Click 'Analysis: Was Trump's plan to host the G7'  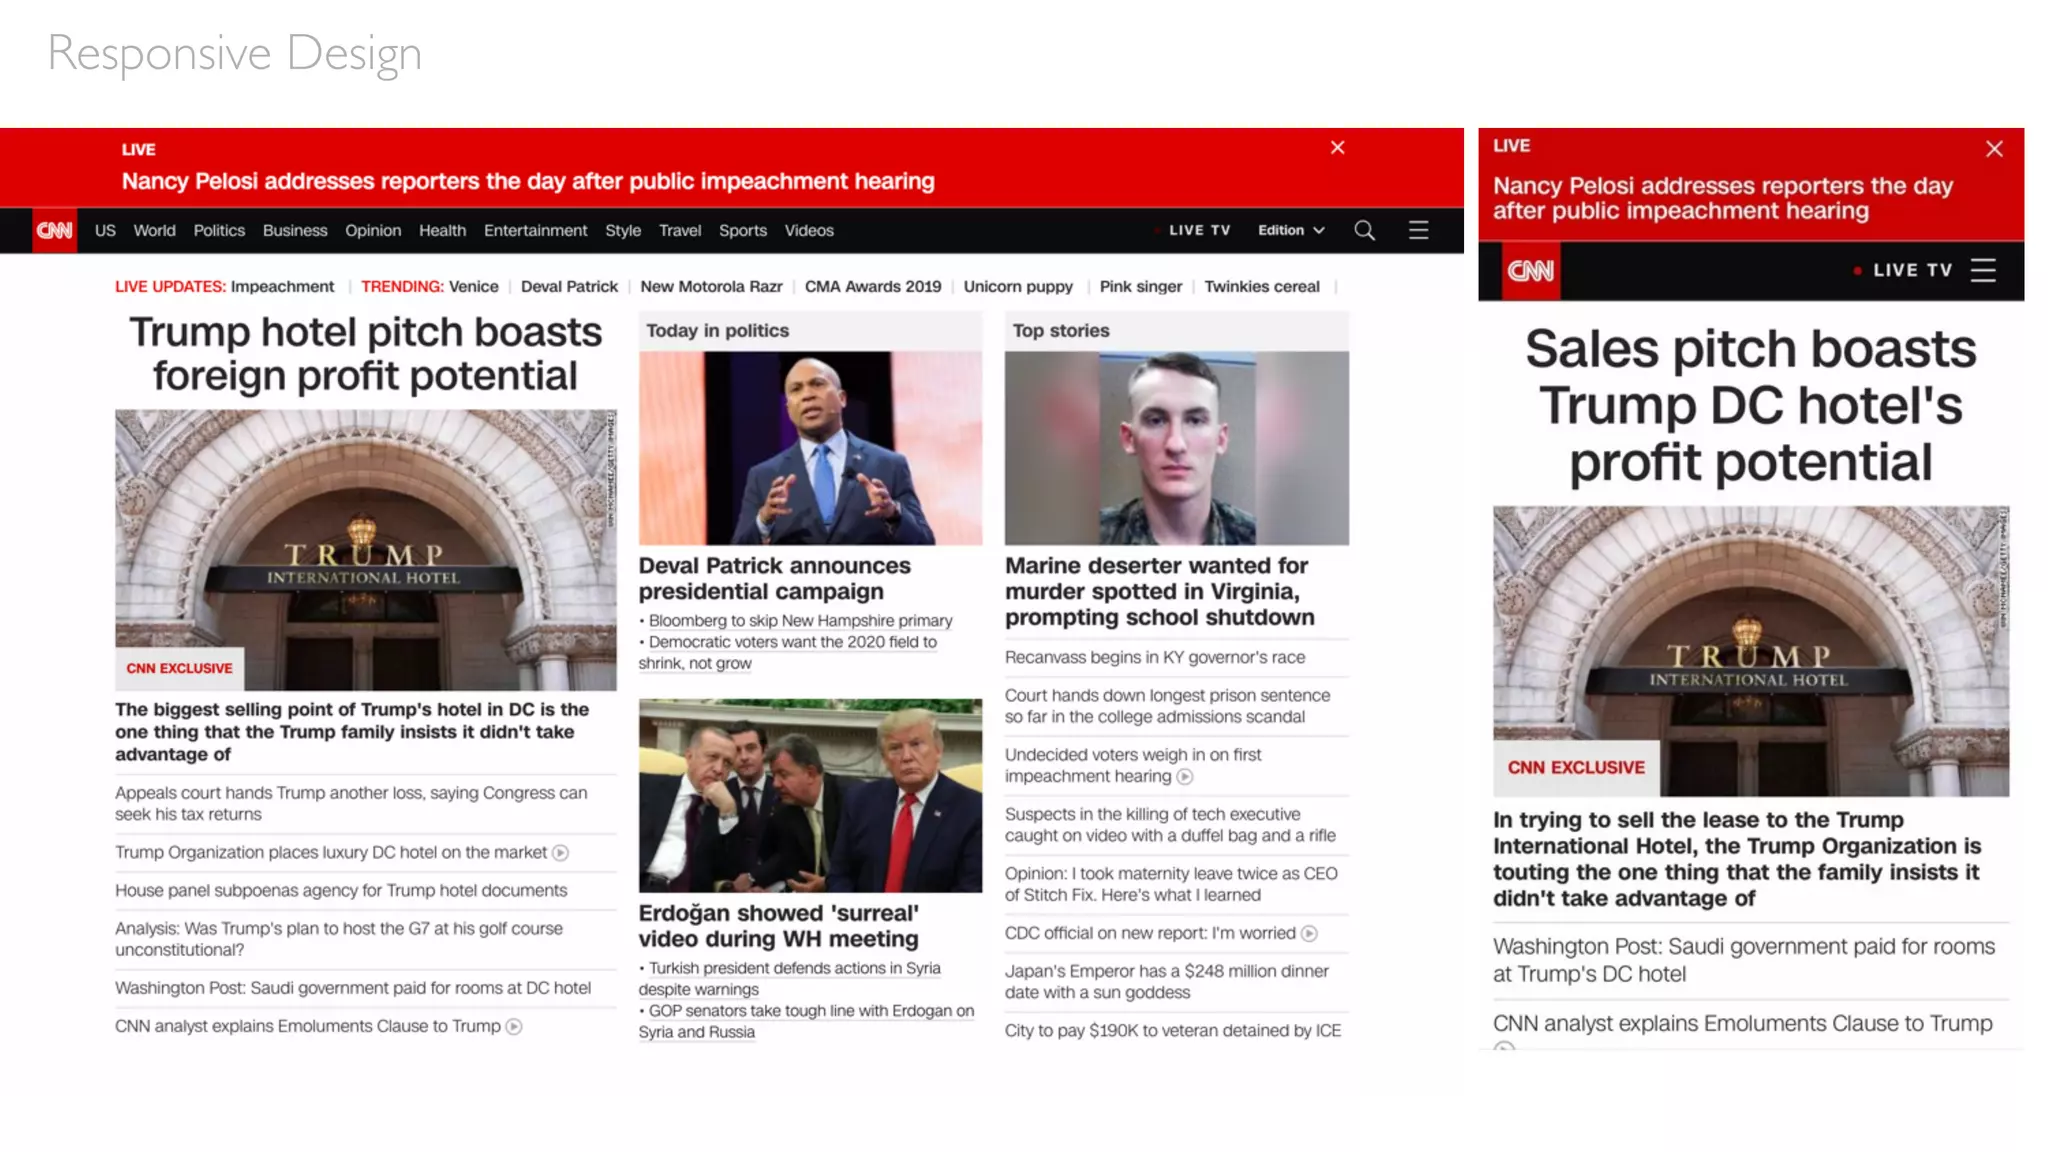tap(339, 939)
